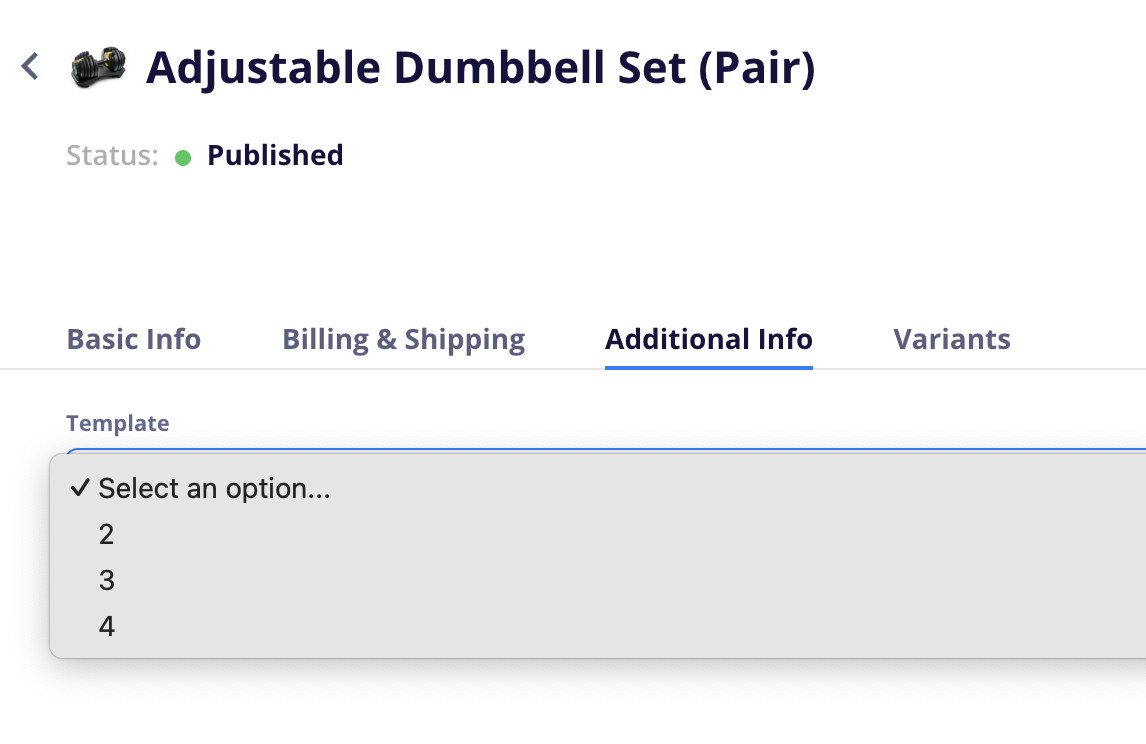The image size is (1146, 744).
Task: Click the green Published status dot
Action: [183, 157]
